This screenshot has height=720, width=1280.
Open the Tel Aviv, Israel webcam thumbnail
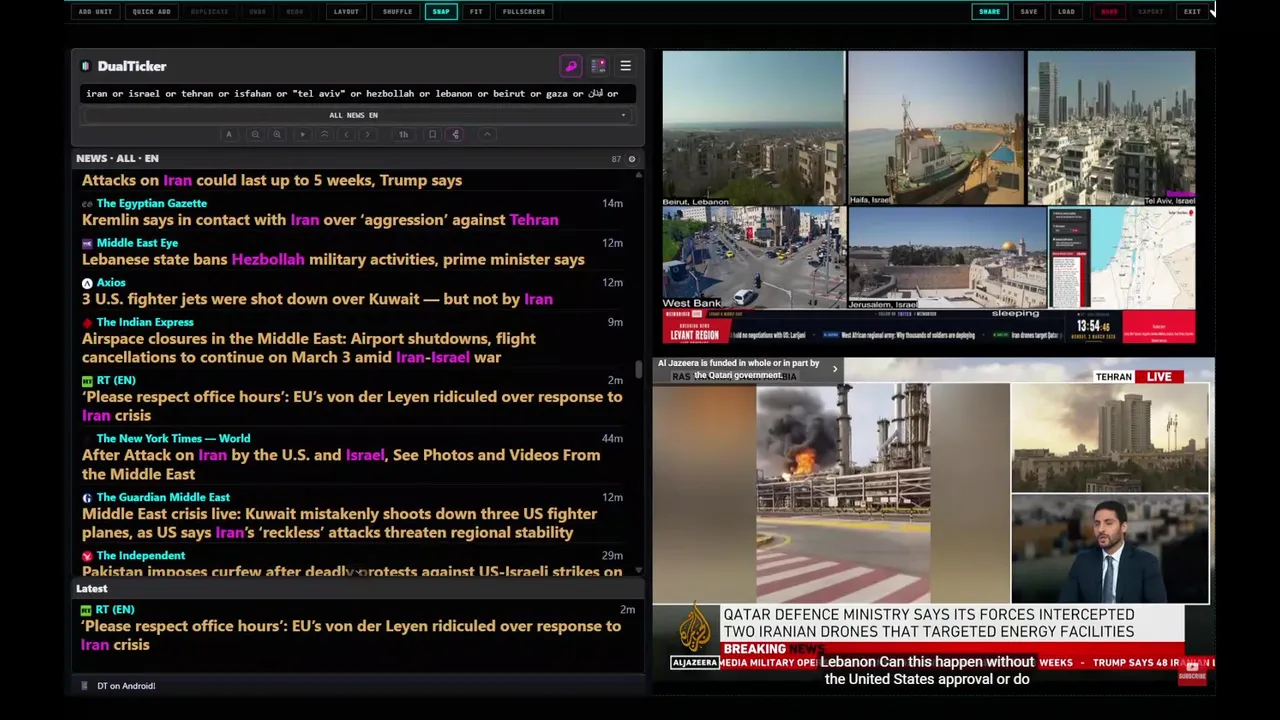[x=1111, y=129]
